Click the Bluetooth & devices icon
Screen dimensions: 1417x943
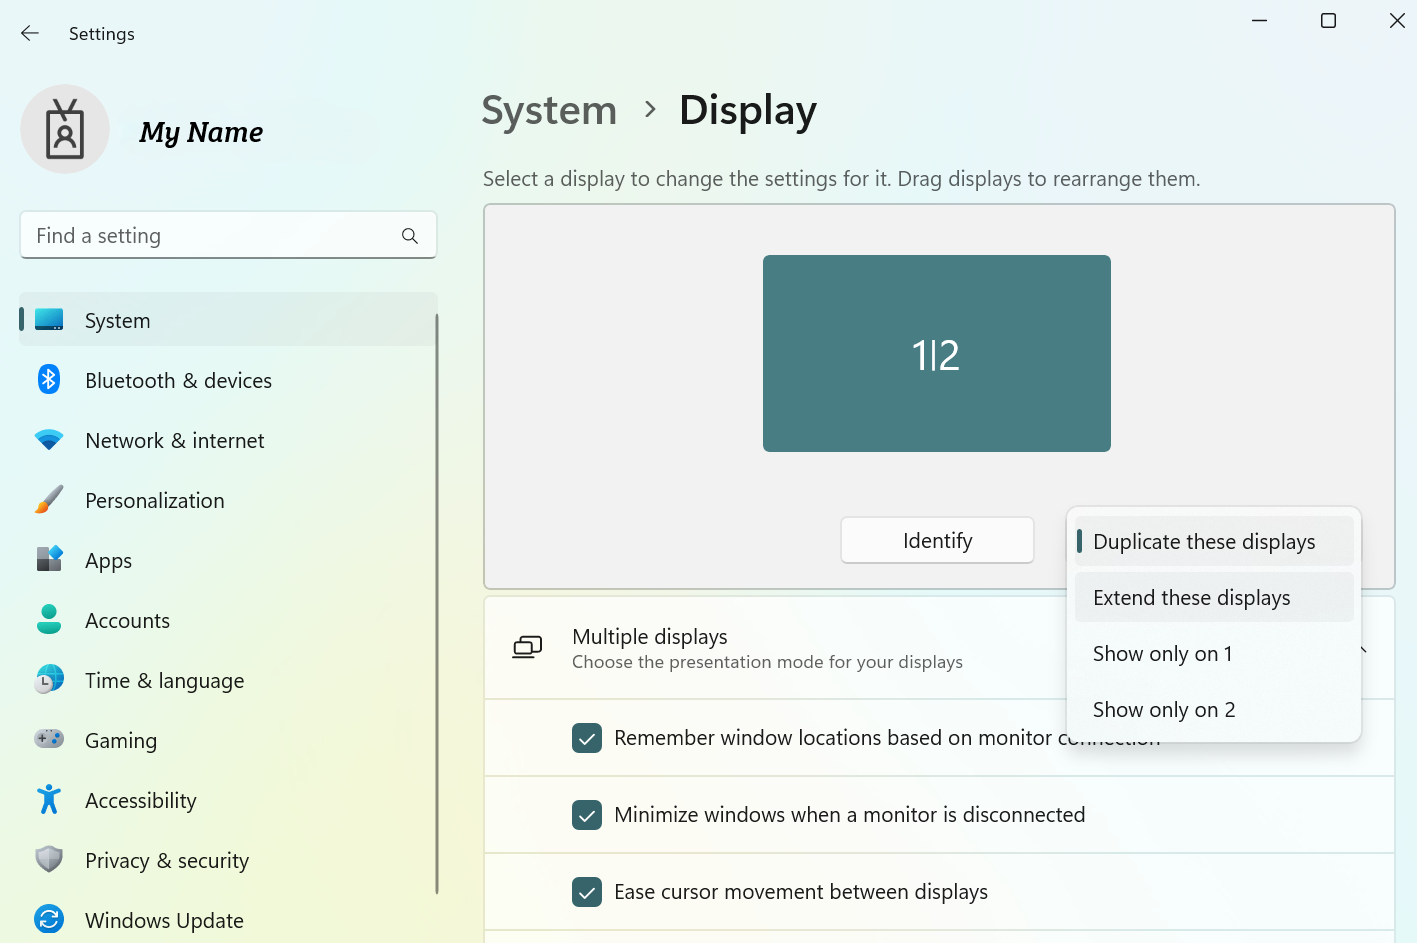pyautogui.click(x=49, y=380)
